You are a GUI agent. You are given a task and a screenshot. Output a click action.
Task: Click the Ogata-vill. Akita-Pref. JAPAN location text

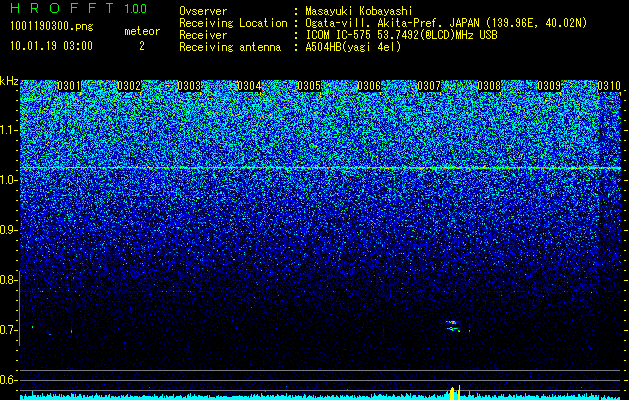446,23
